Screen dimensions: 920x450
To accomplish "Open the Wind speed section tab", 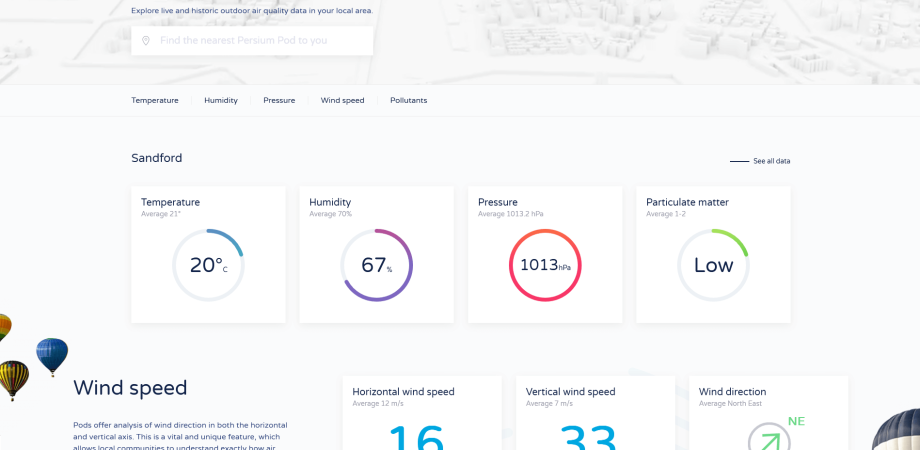I will pos(342,101).
